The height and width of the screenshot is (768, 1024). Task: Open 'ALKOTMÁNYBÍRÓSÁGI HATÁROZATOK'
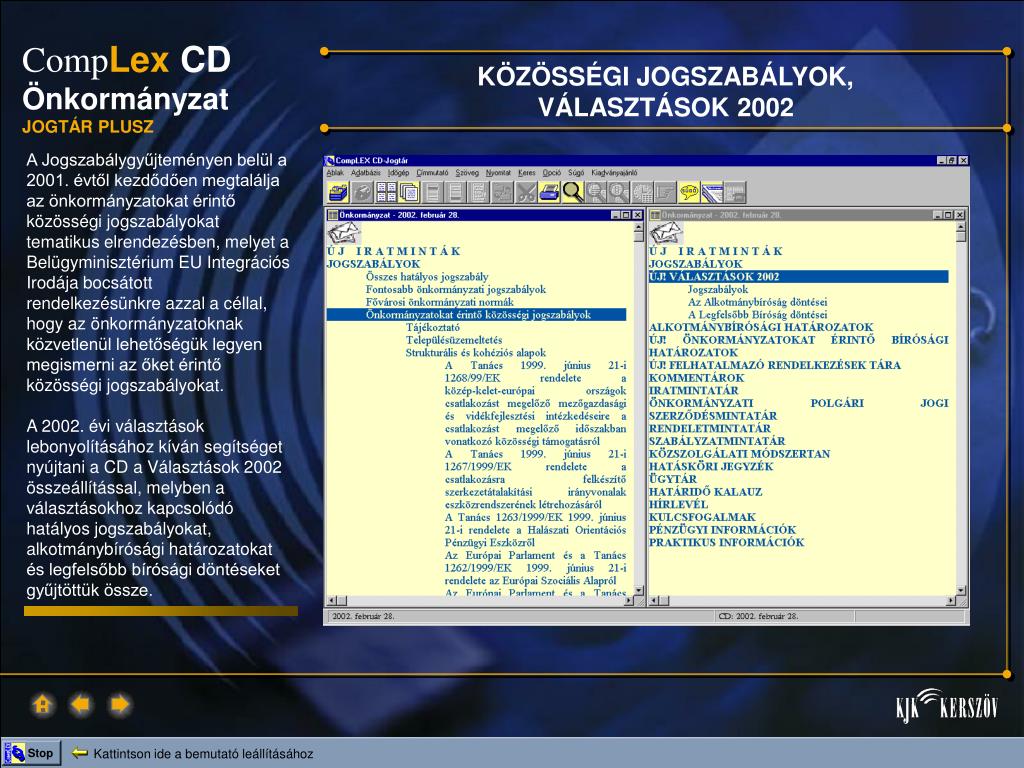click(x=761, y=327)
